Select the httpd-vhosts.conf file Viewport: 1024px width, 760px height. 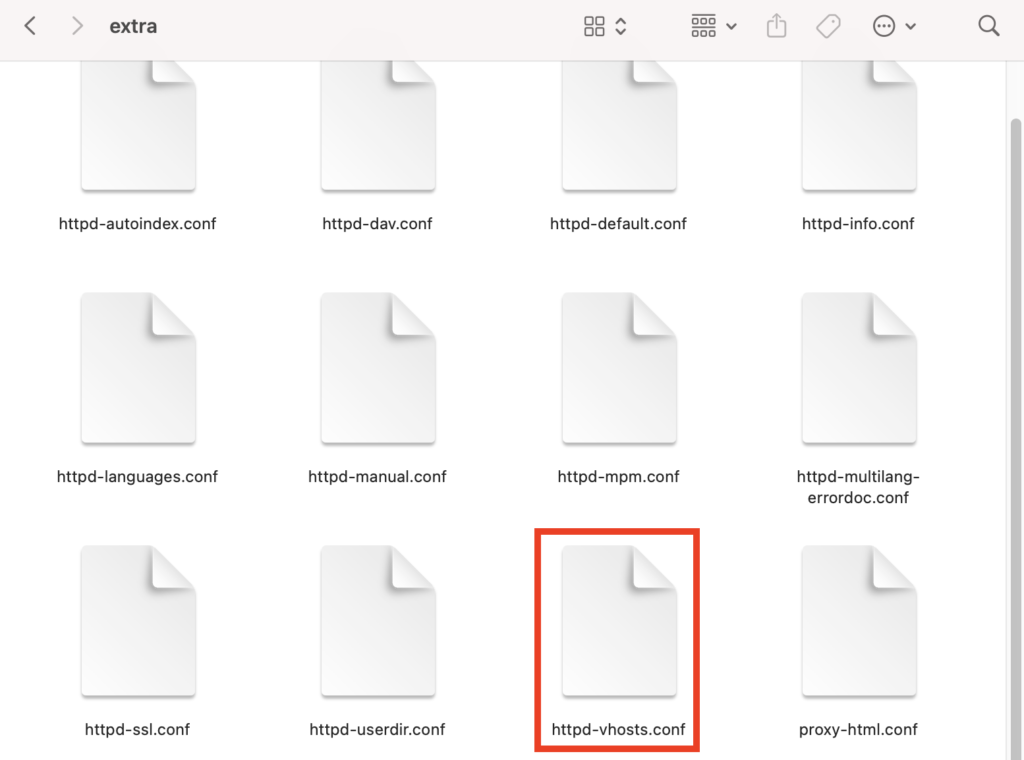tap(618, 622)
